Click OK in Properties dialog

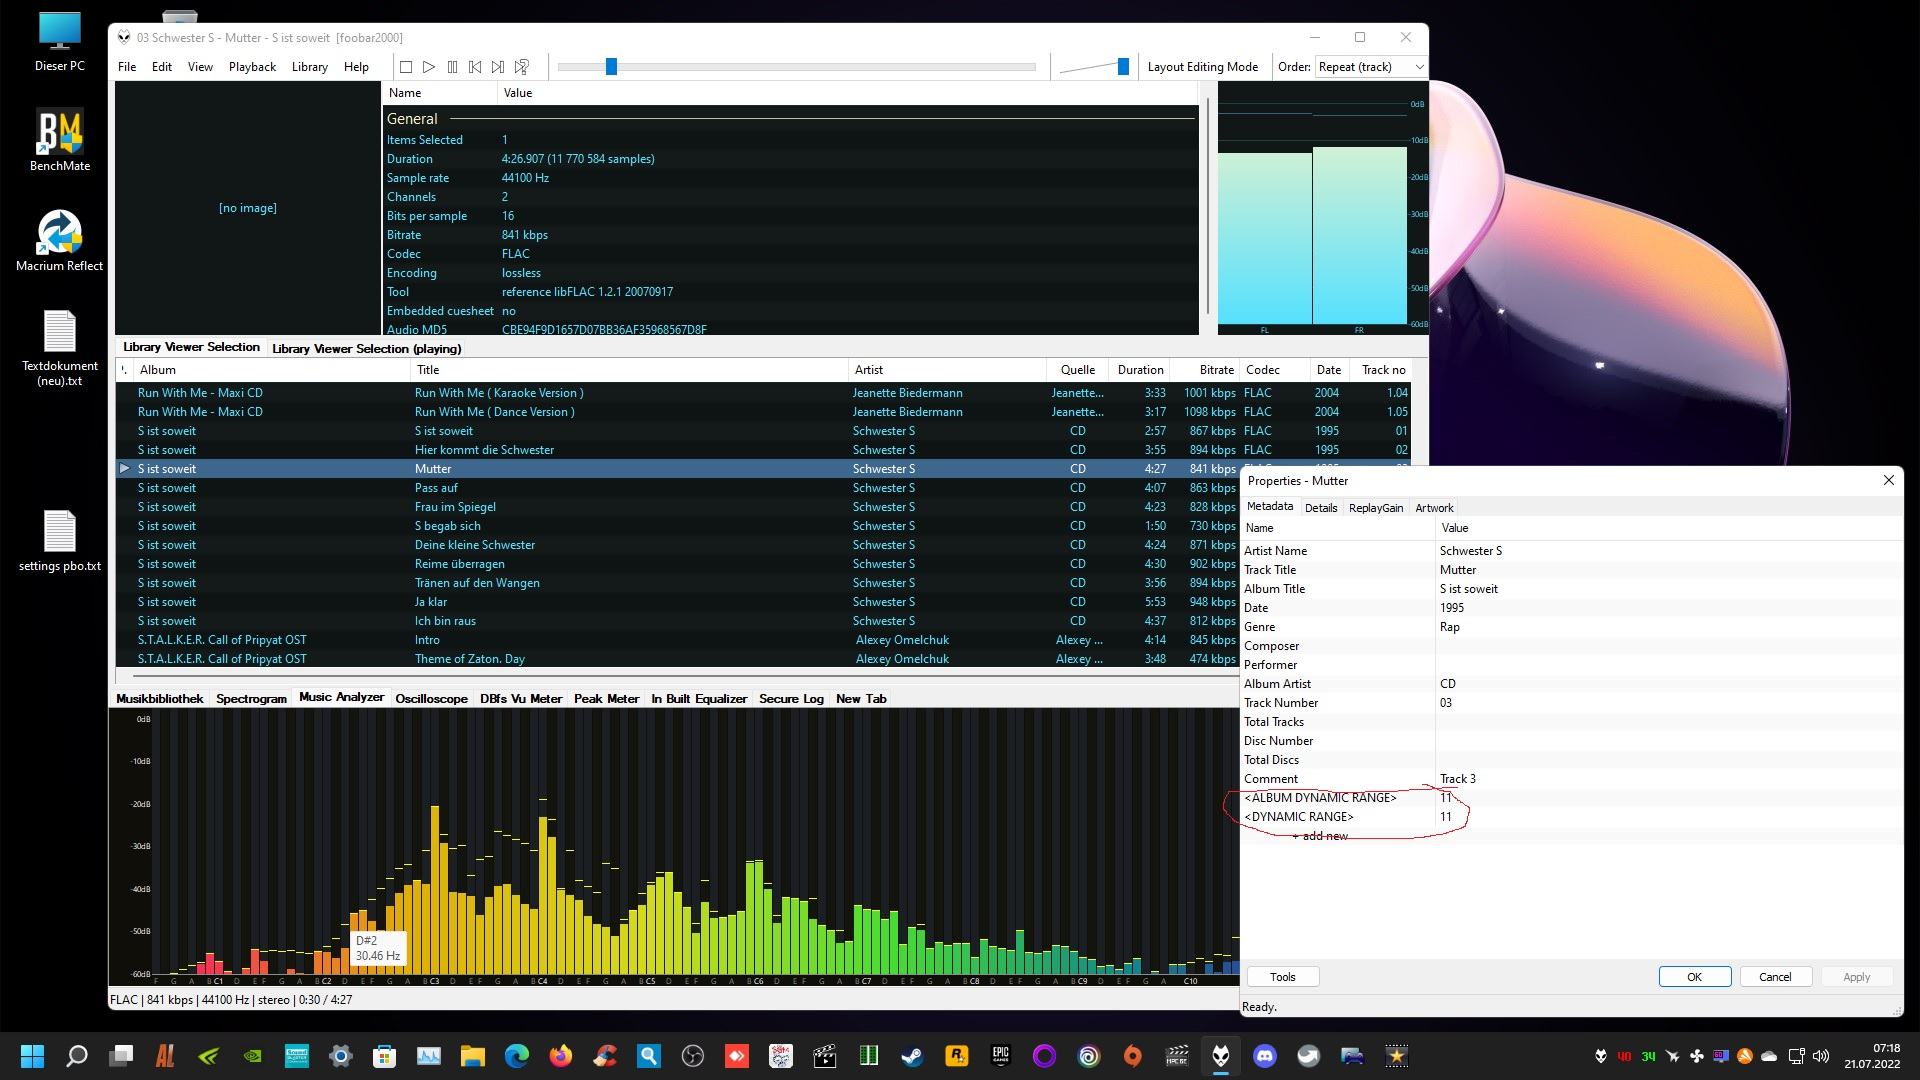click(1695, 977)
